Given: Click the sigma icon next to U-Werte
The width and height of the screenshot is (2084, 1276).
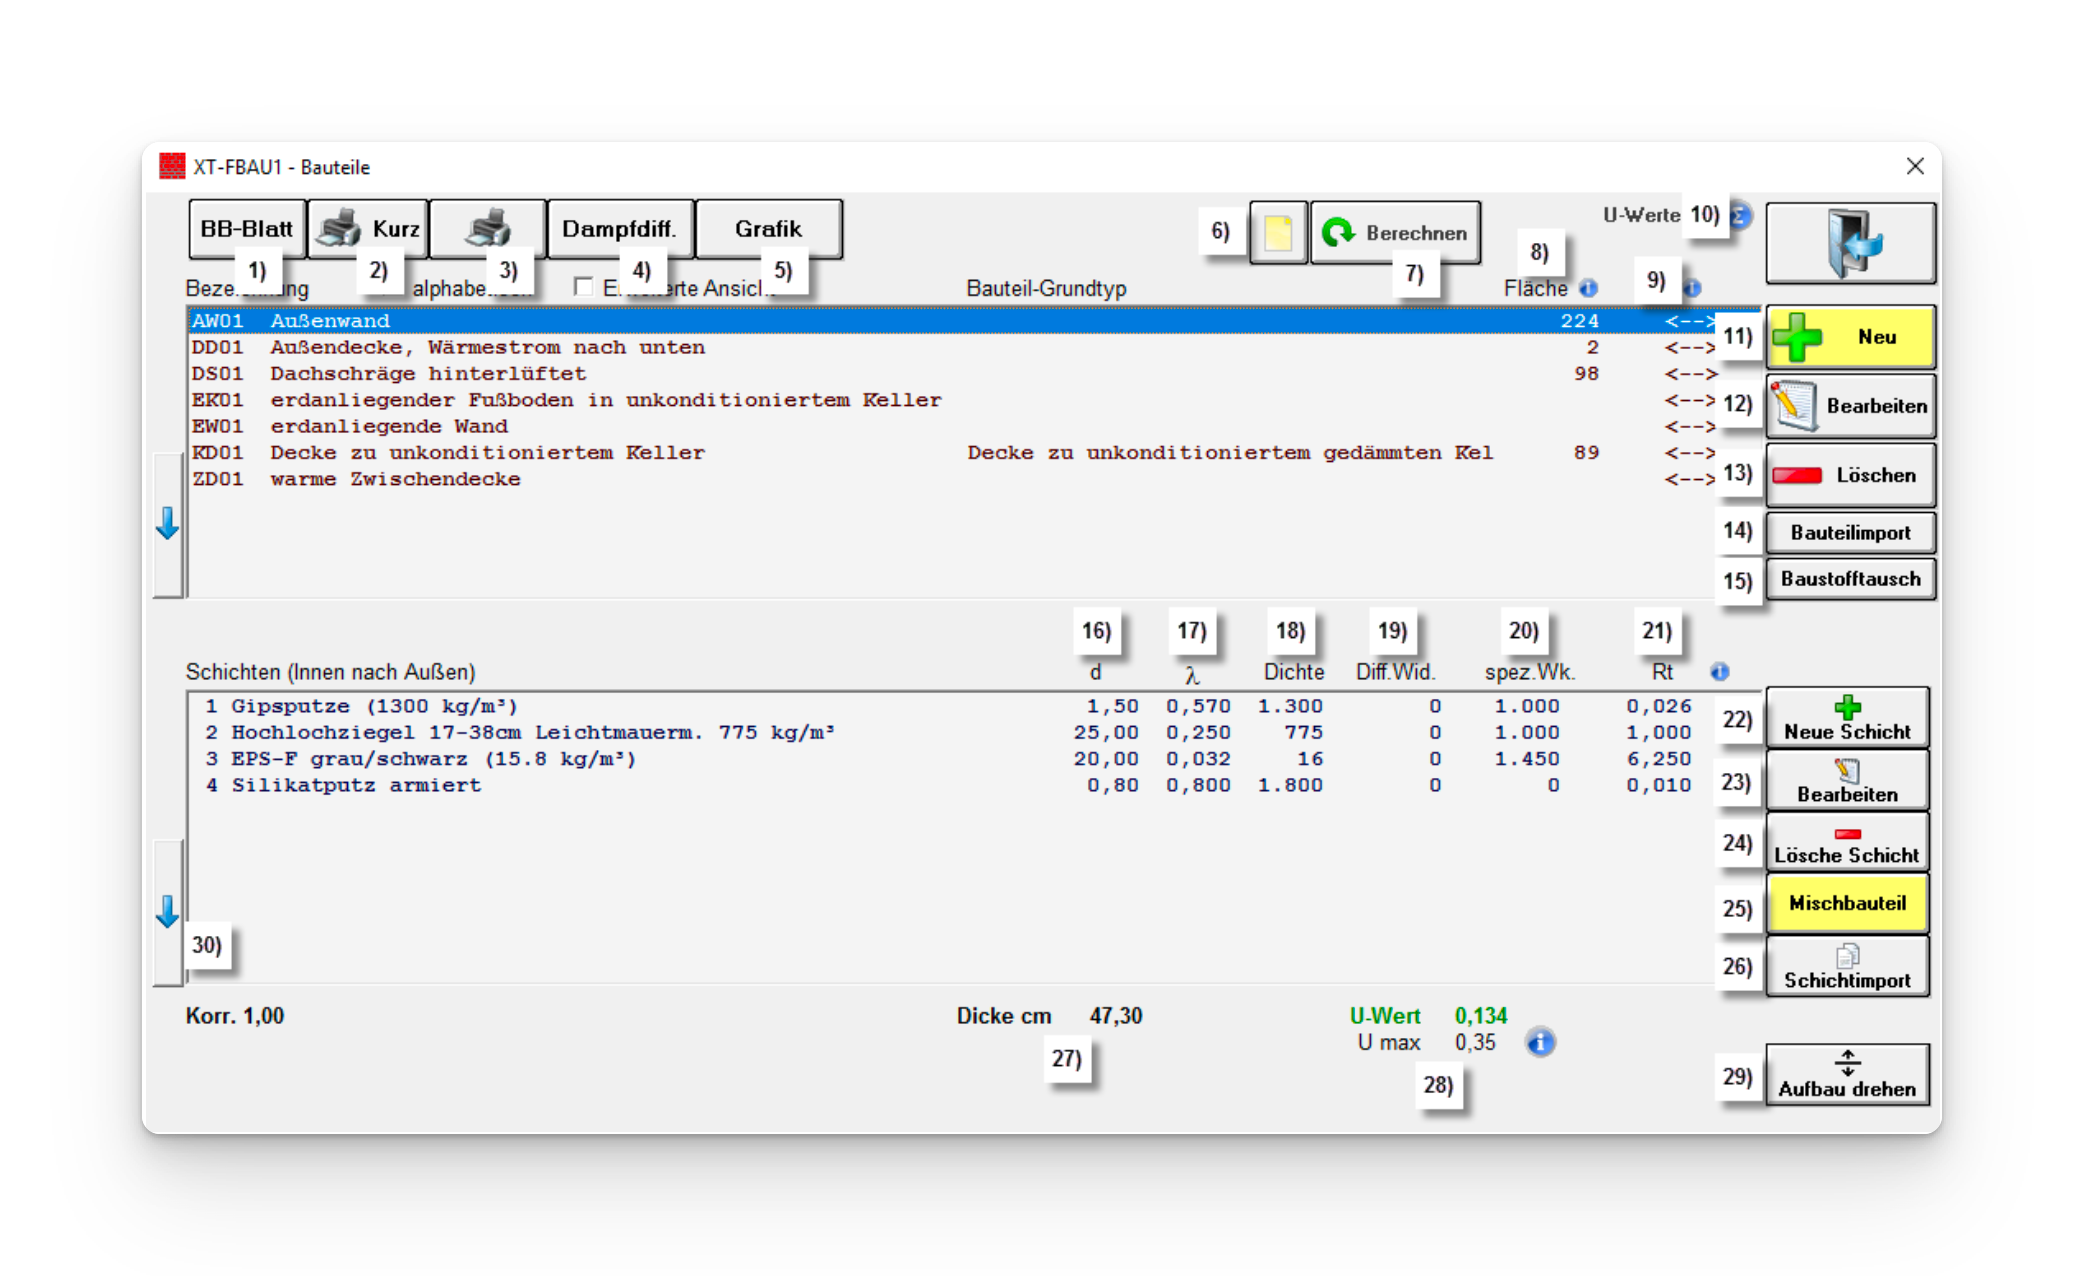Looking at the screenshot, I should [1742, 215].
